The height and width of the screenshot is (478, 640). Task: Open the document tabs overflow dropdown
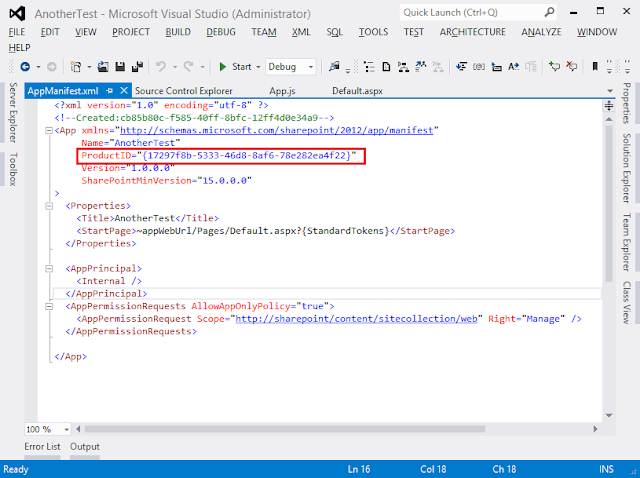pos(610,91)
